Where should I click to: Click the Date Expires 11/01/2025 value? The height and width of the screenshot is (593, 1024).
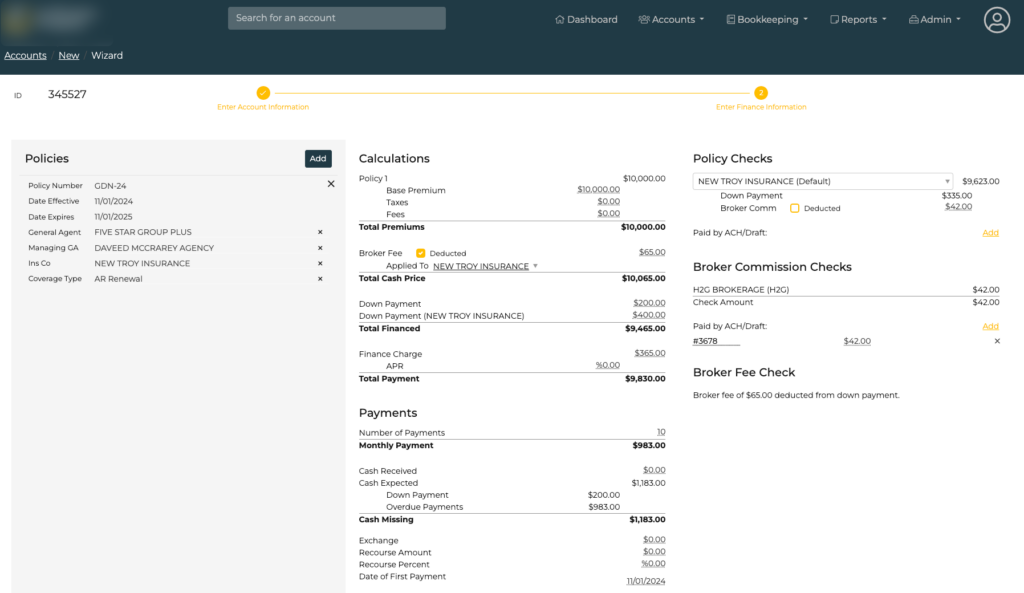pos(114,217)
